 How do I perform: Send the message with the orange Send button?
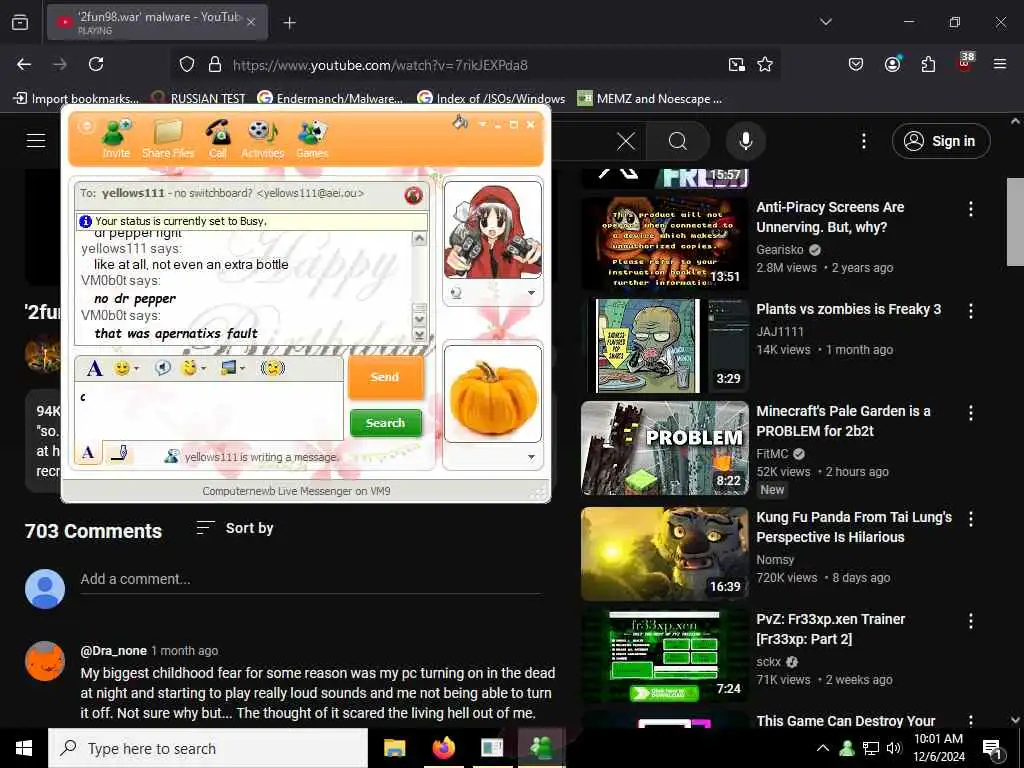(385, 377)
